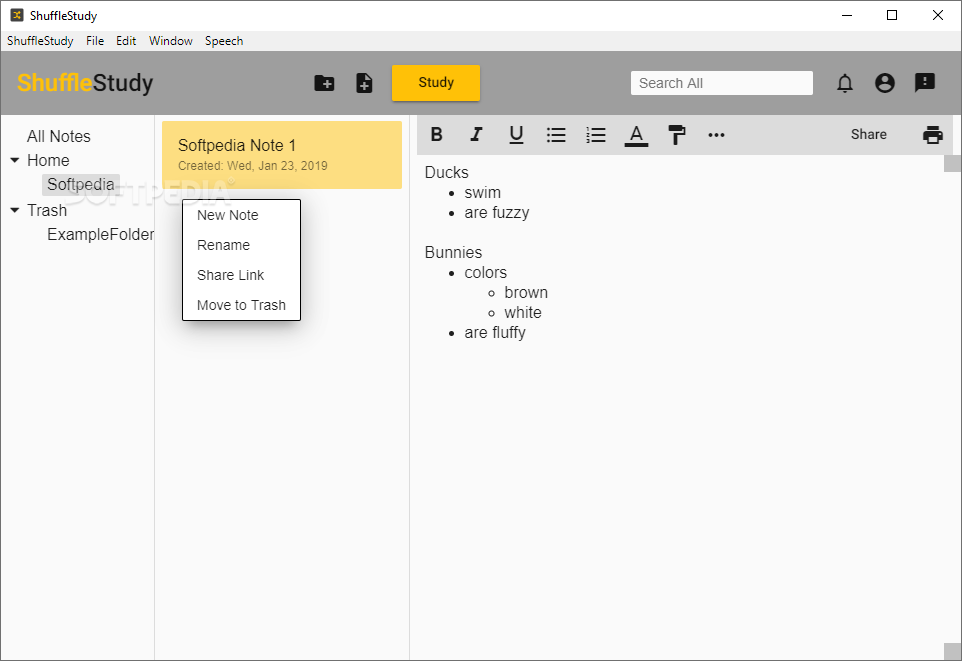Collapse the Trash folder tree
This screenshot has height=661, width=962.
tap(15, 210)
